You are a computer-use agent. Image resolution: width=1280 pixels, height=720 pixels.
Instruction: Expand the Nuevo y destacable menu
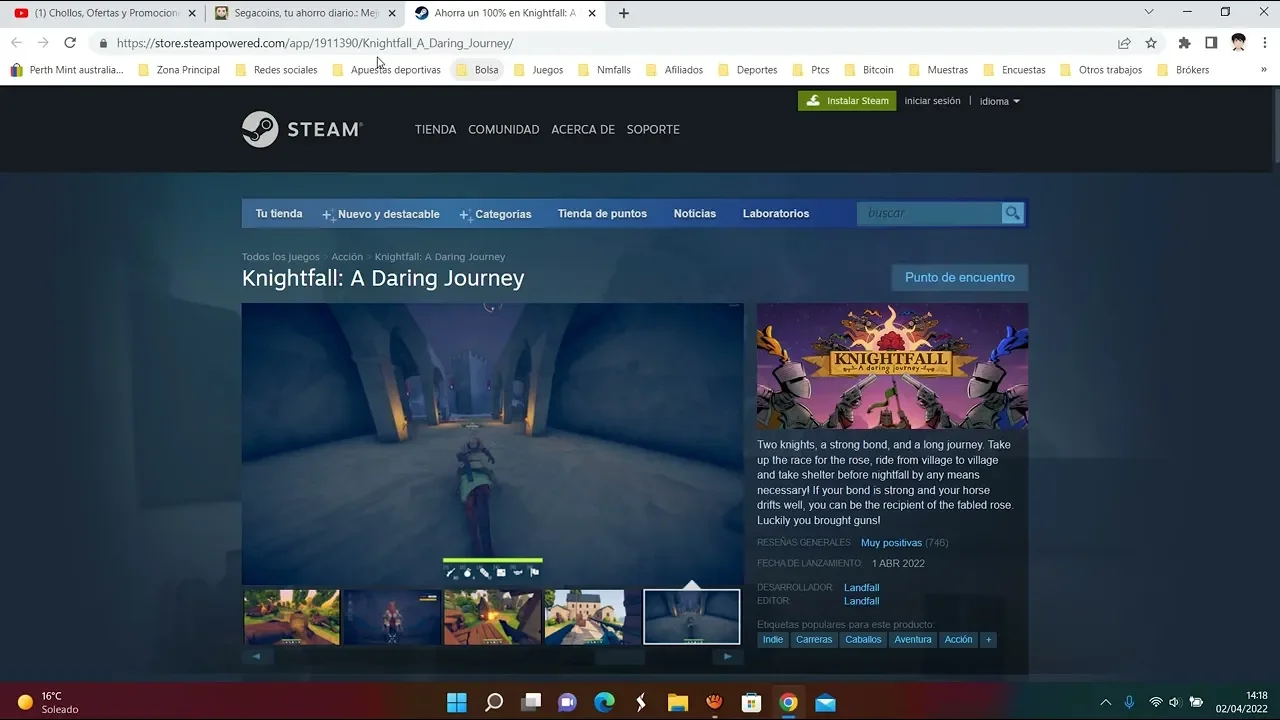tap(381, 214)
